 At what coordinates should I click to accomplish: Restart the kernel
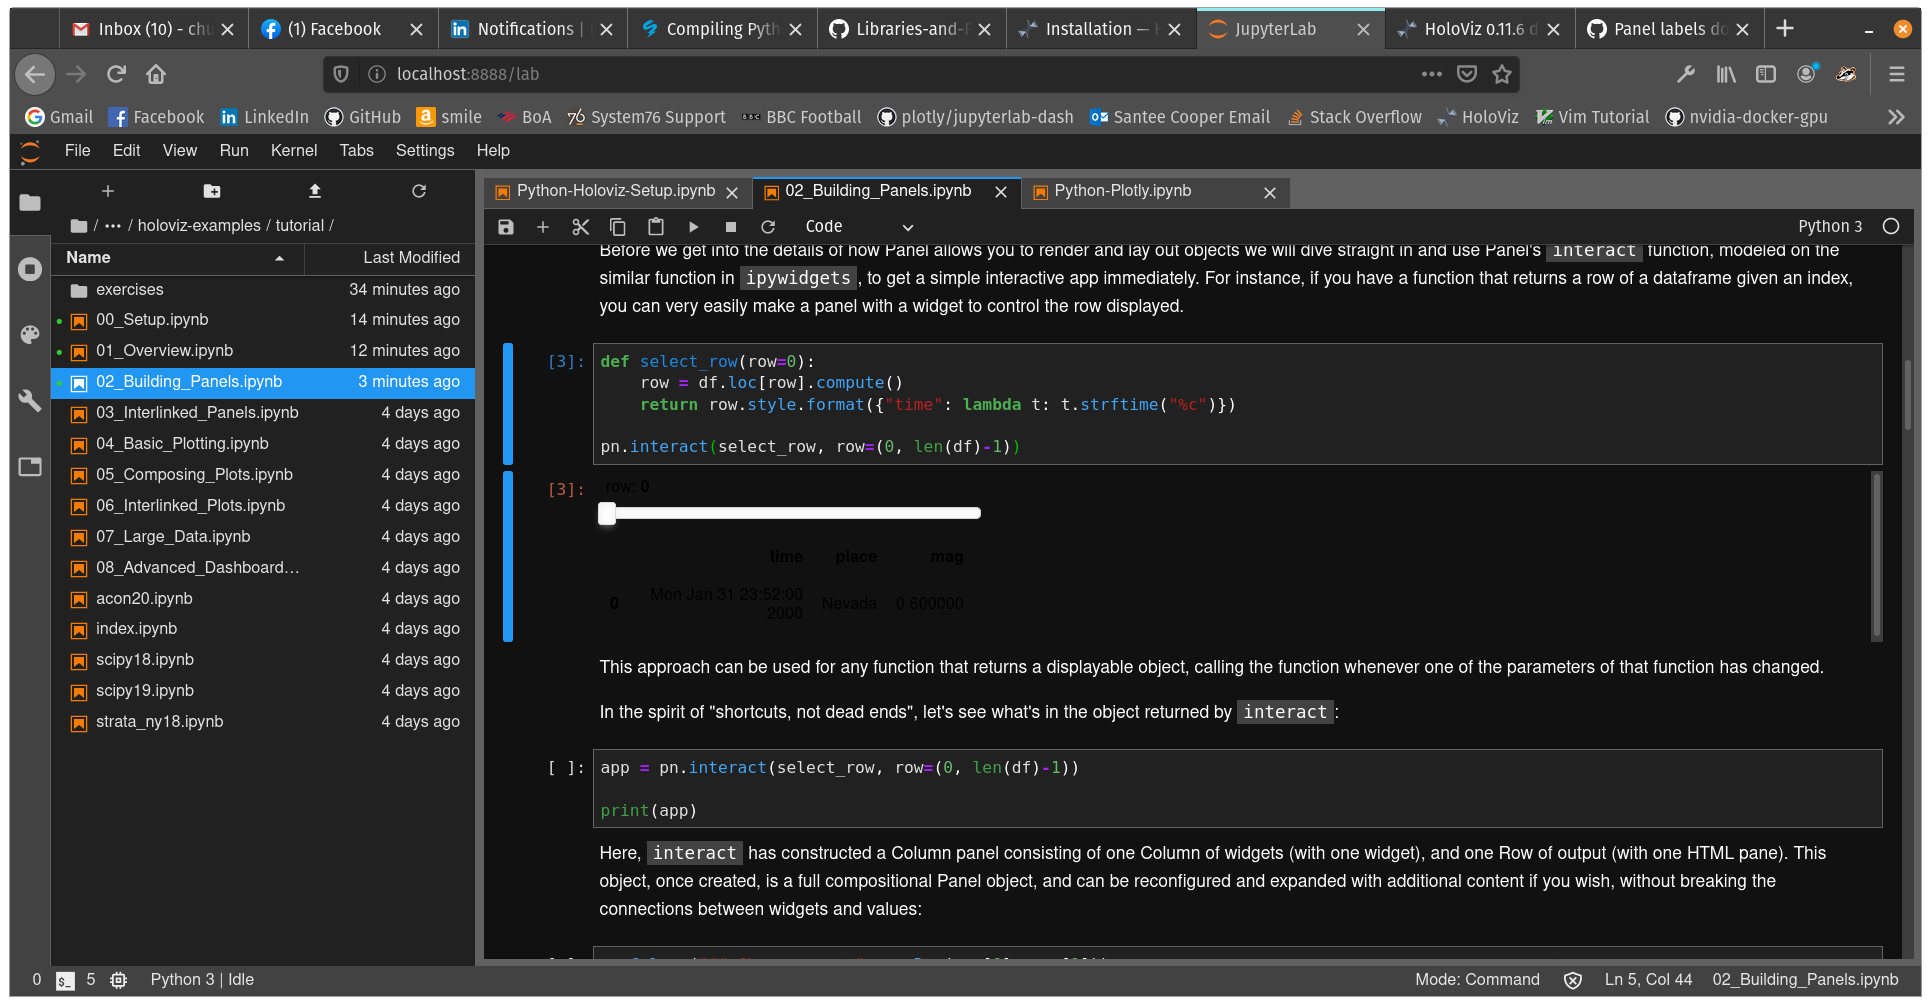click(768, 227)
